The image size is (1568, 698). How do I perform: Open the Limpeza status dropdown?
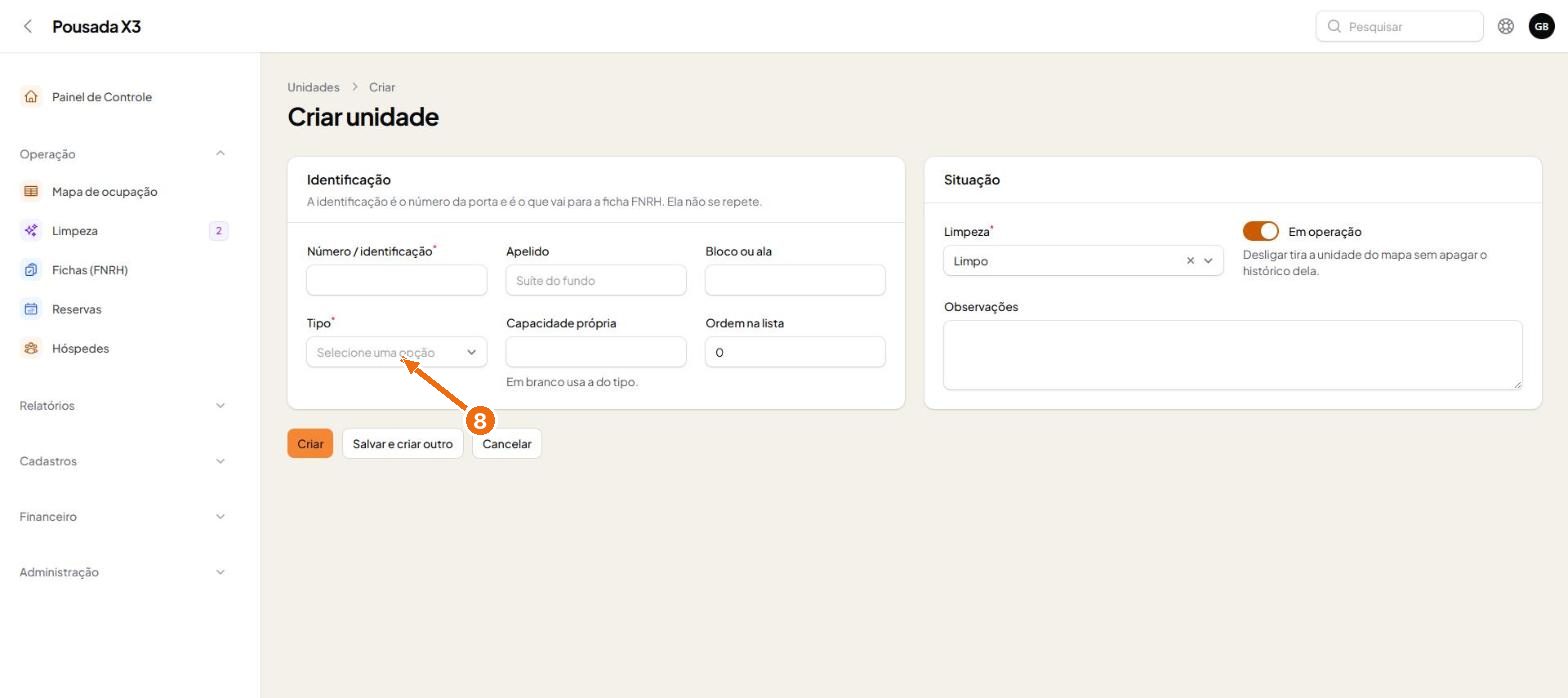1083,261
